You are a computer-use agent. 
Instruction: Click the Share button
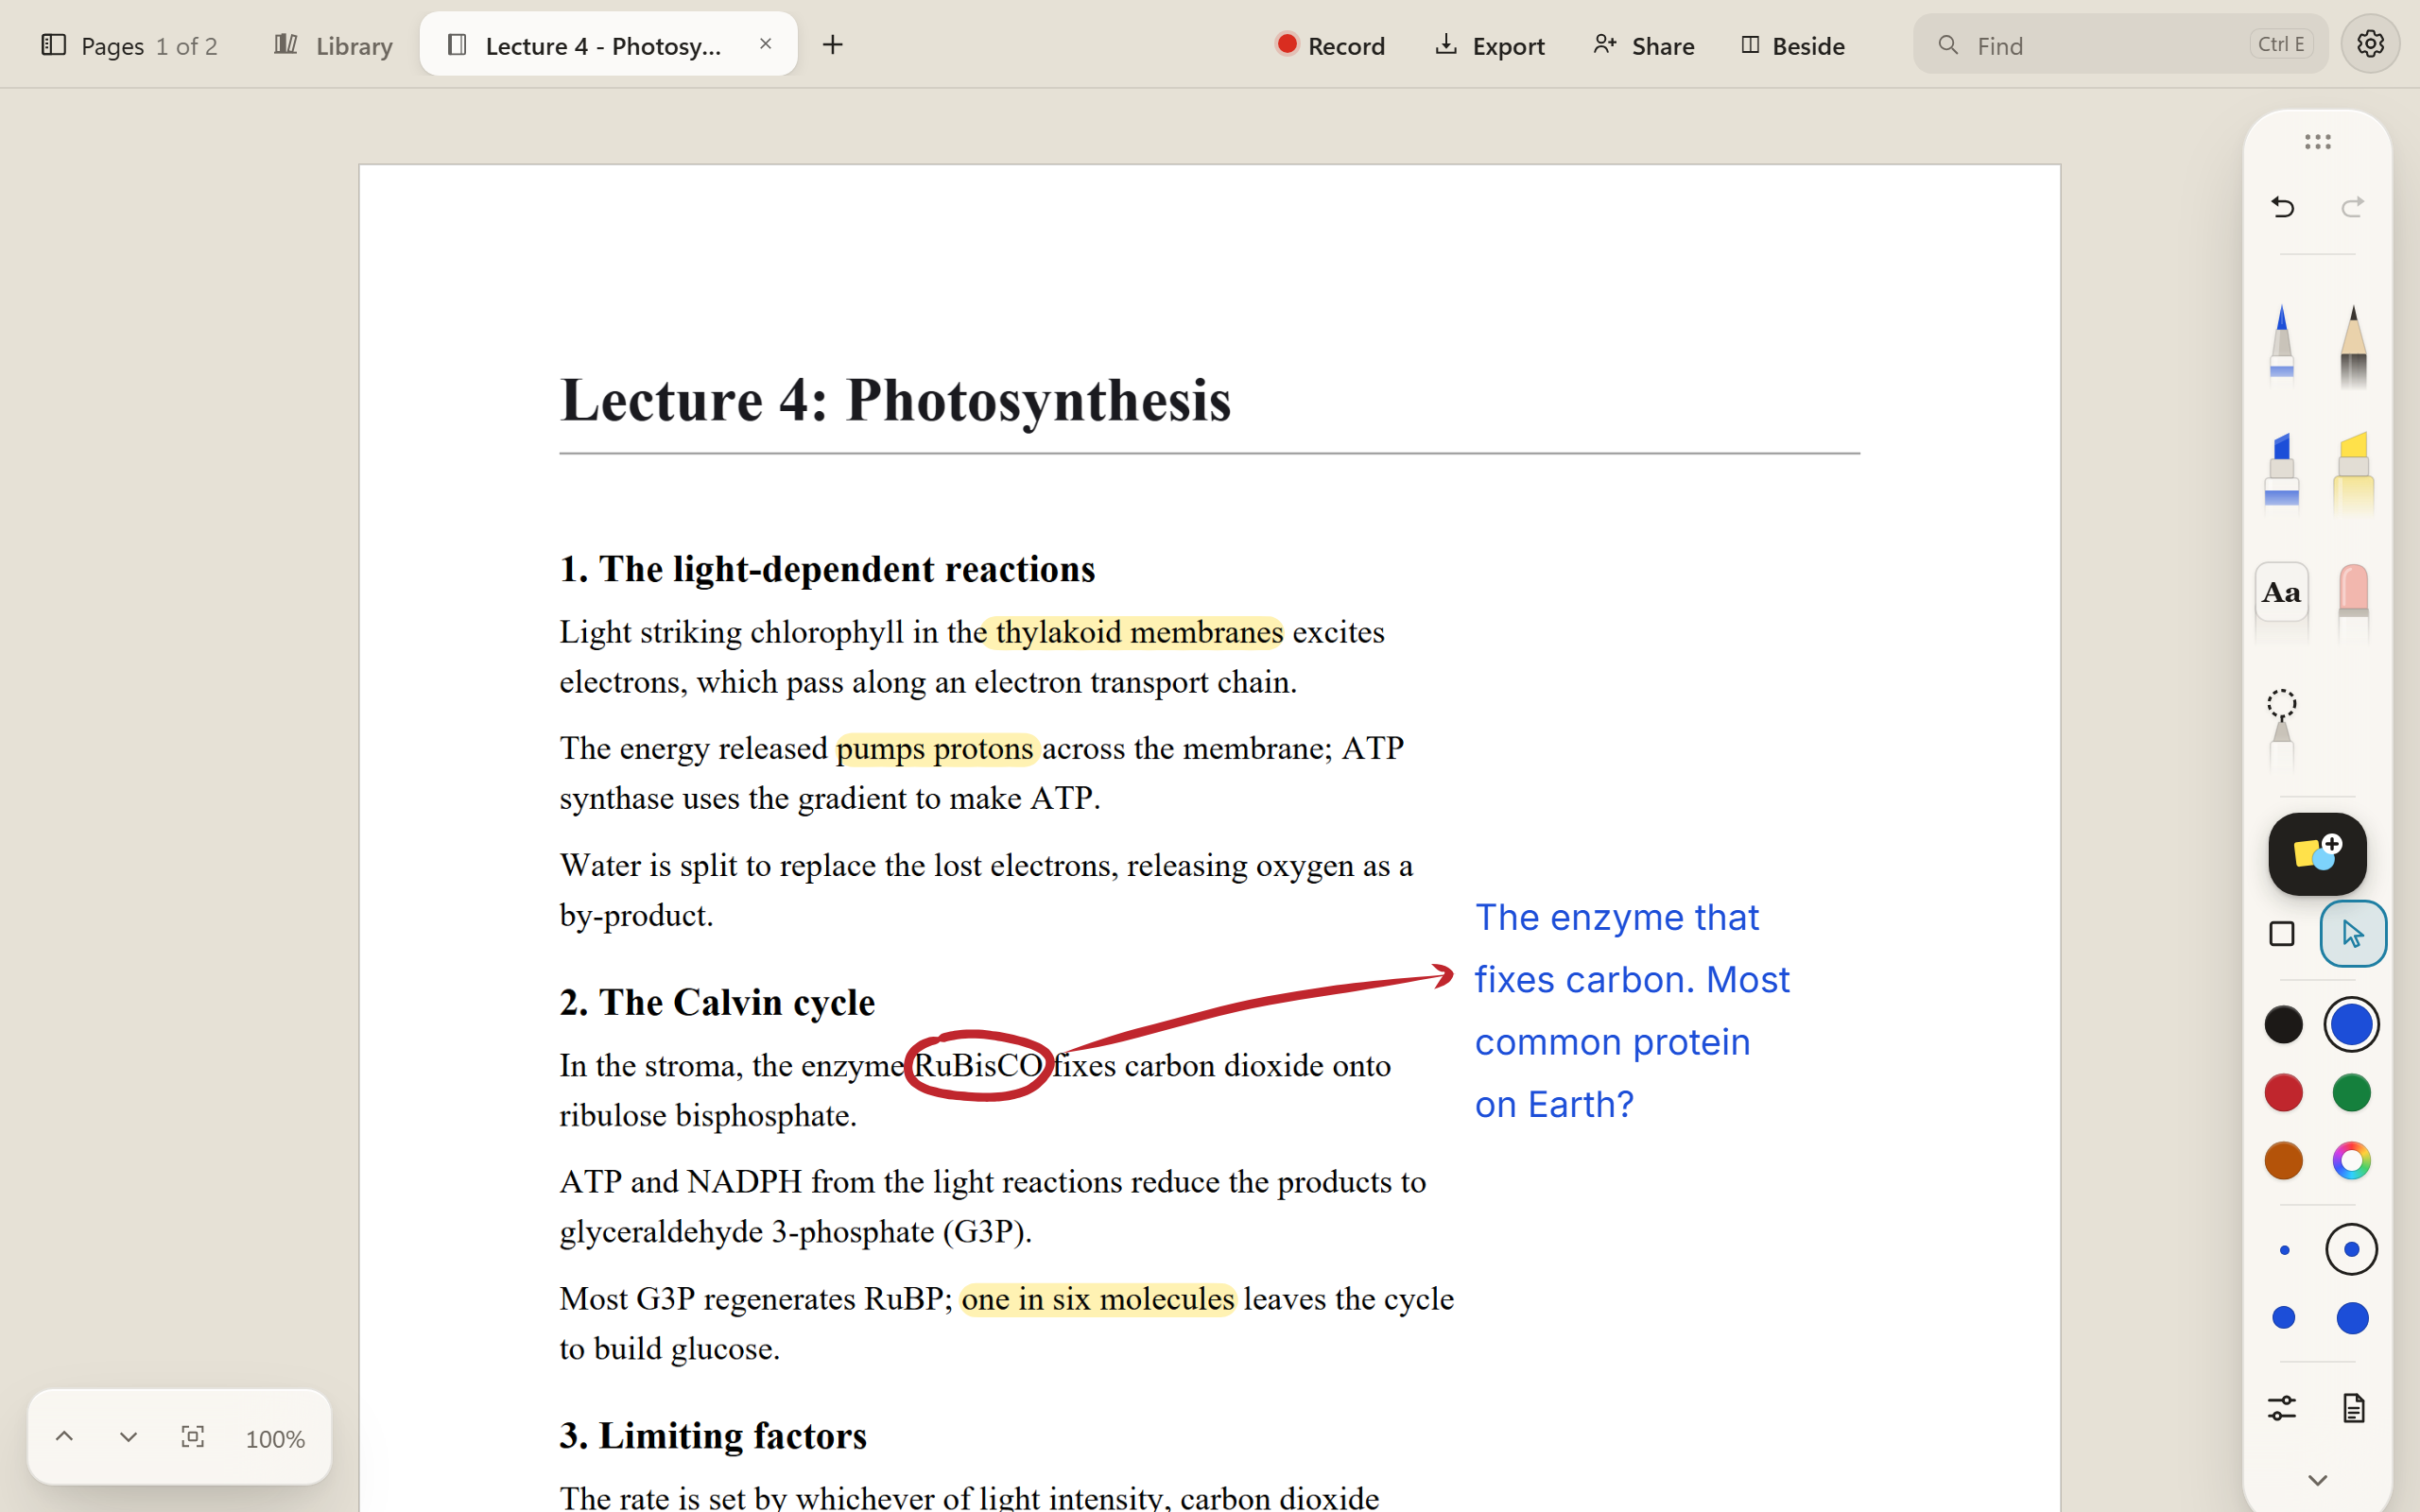point(1644,45)
